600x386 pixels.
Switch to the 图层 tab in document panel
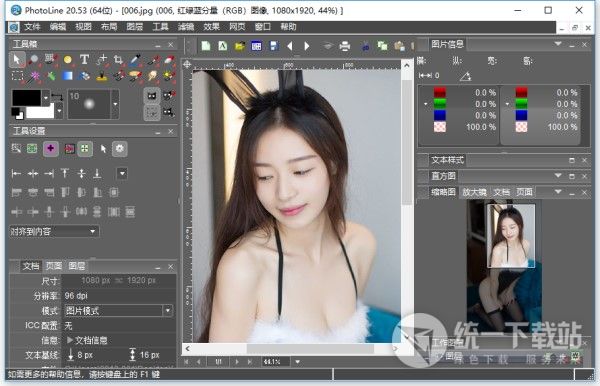click(x=77, y=265)
